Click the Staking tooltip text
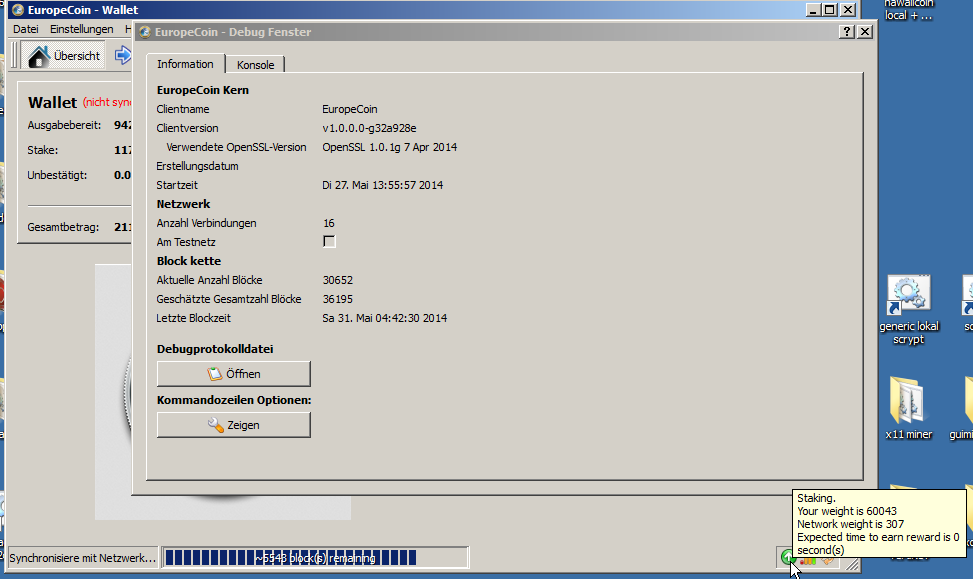 [878, 524]
